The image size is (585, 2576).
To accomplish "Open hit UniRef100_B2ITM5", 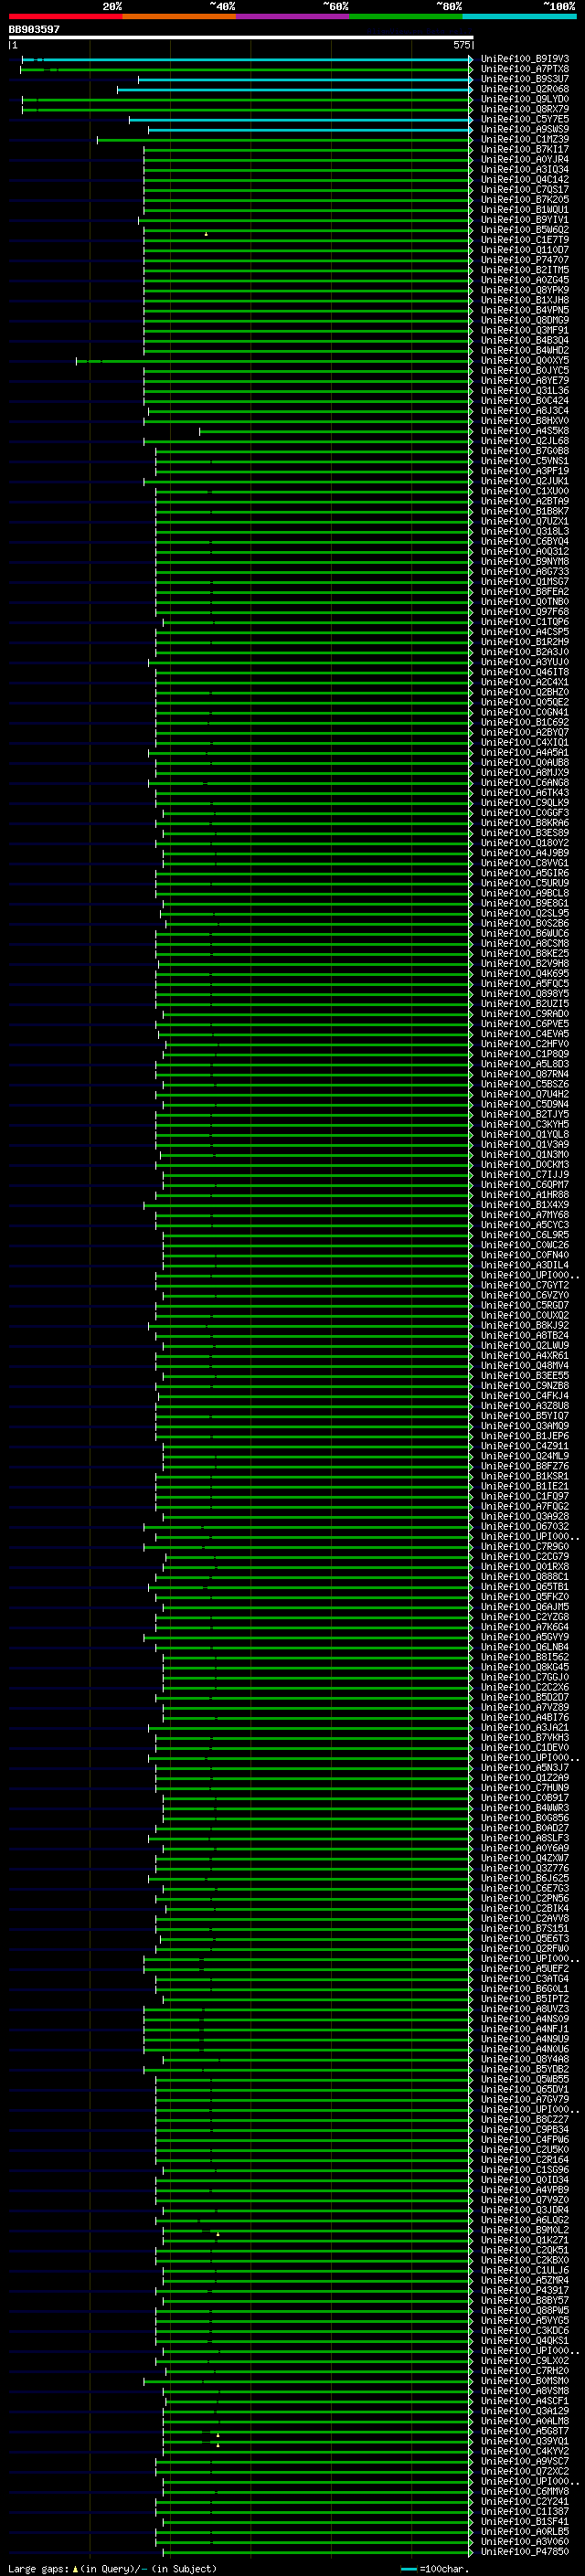I will pyautogui.click(x=525, y=270).
